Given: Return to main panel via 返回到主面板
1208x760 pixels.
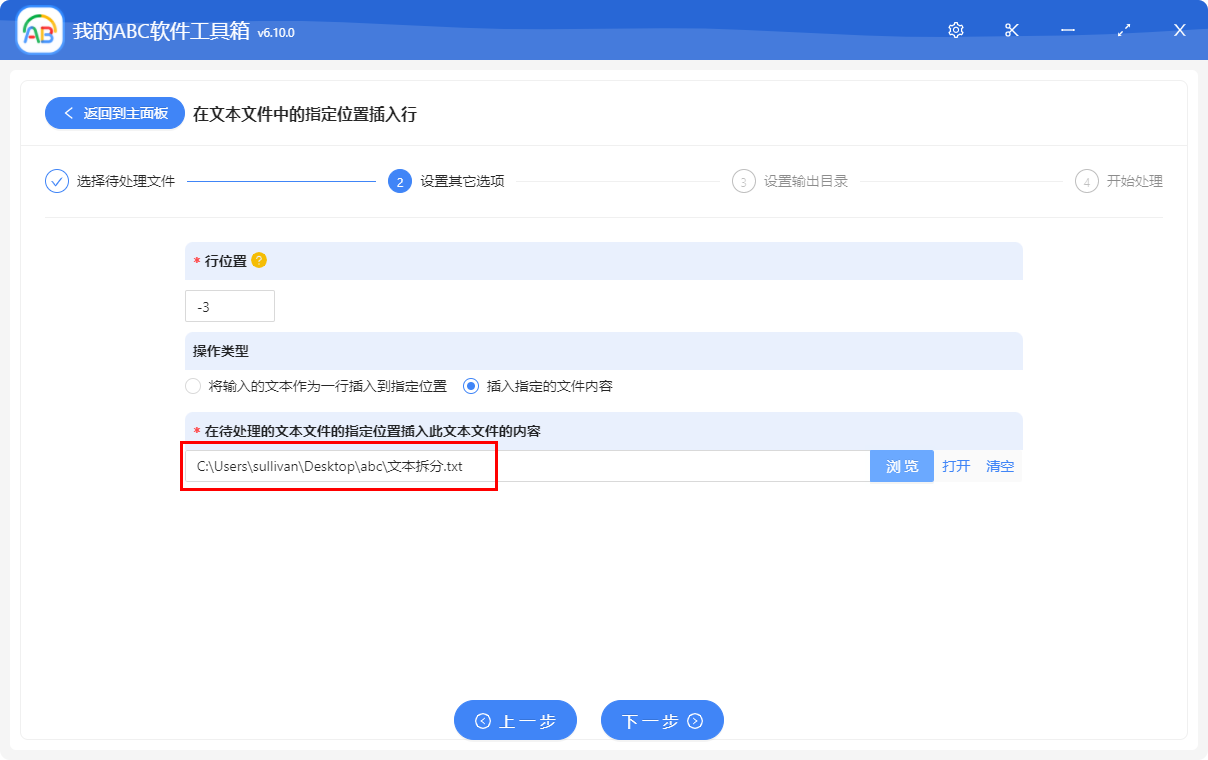Looking at the screenshot, I should click(114, 113).
